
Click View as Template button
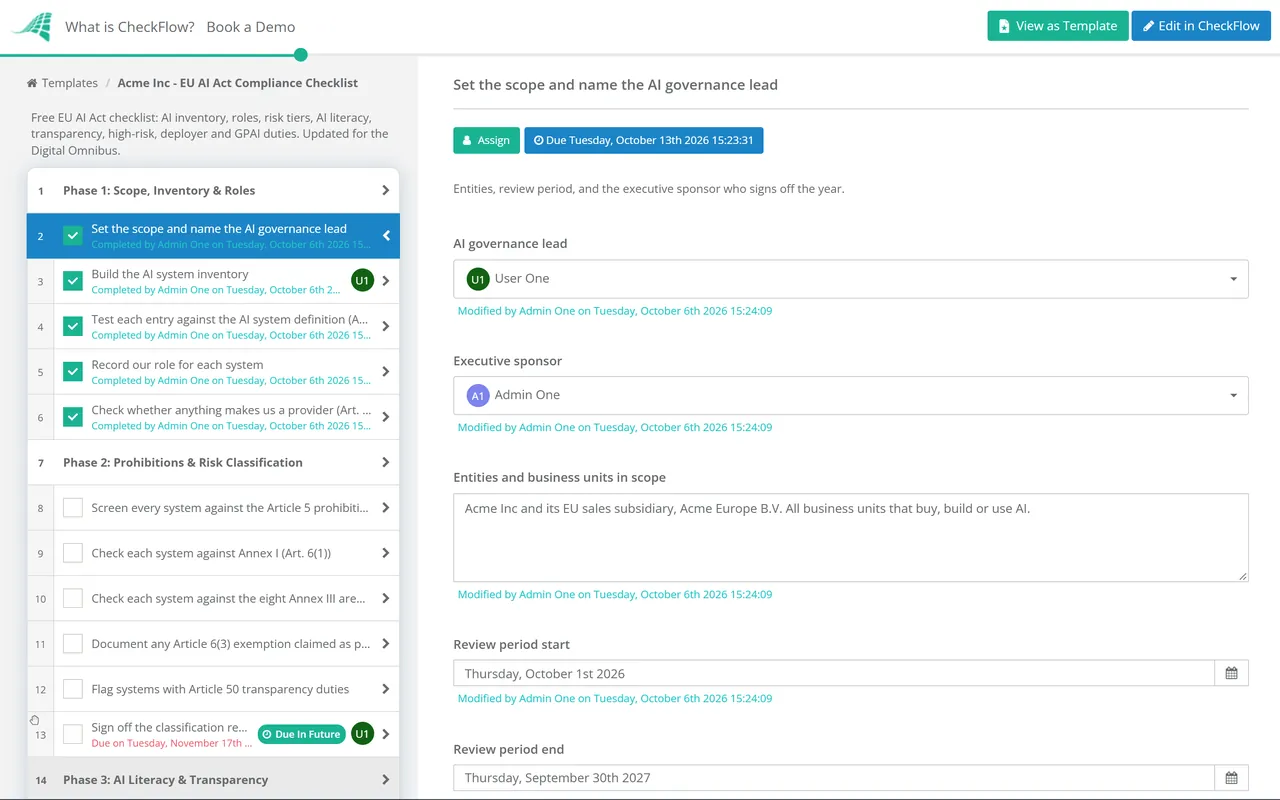coord(1058,26)
